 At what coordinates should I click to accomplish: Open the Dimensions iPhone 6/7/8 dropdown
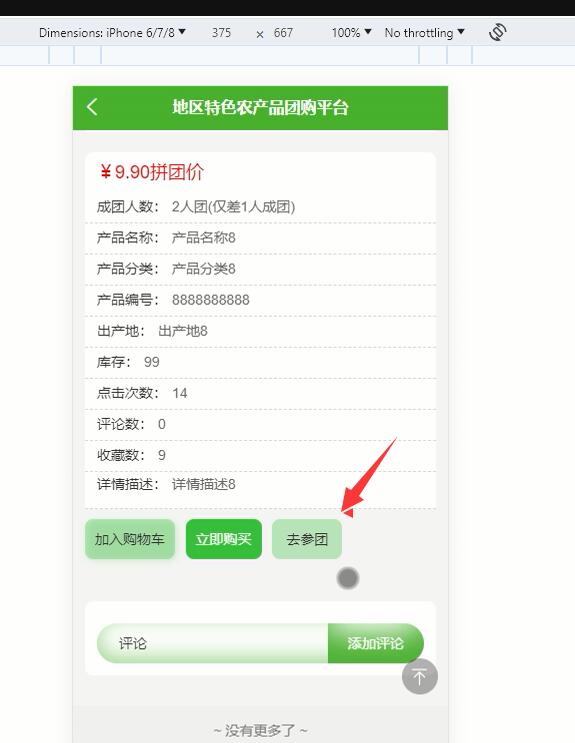(x=112, y=33)
